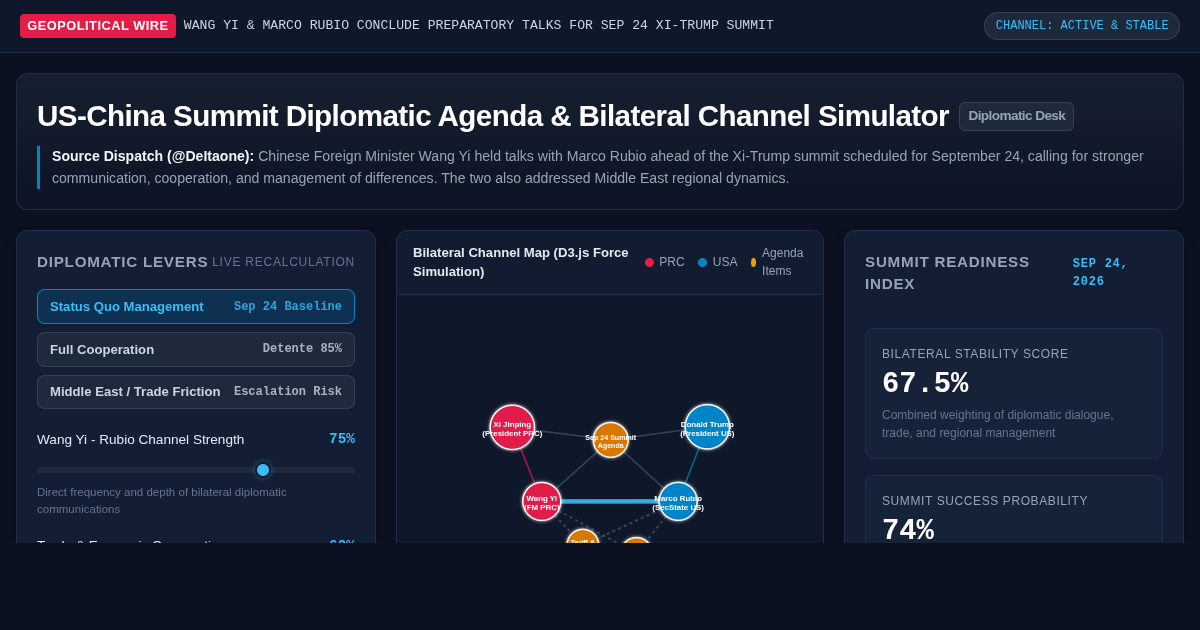Click the Summit Success Probability label
Viewport: 1200px width, 630px height.
pos(985,501)
